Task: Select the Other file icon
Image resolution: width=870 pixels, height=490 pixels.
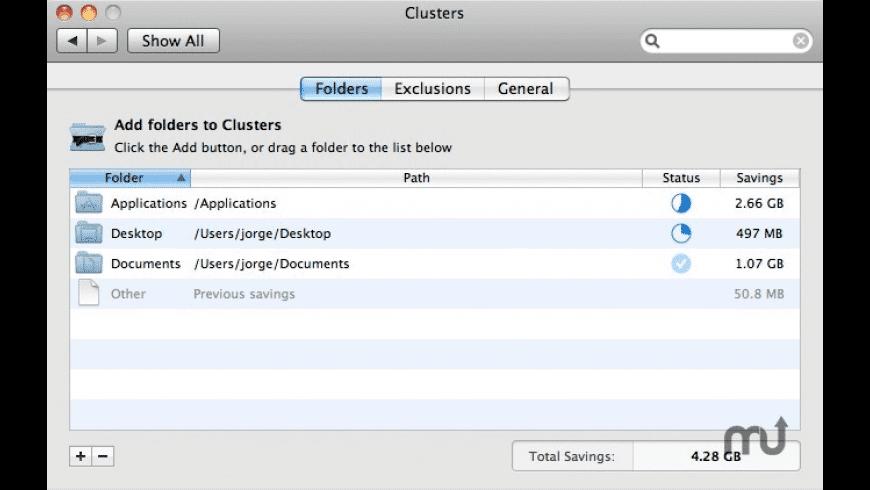Action: click(88, 292)
